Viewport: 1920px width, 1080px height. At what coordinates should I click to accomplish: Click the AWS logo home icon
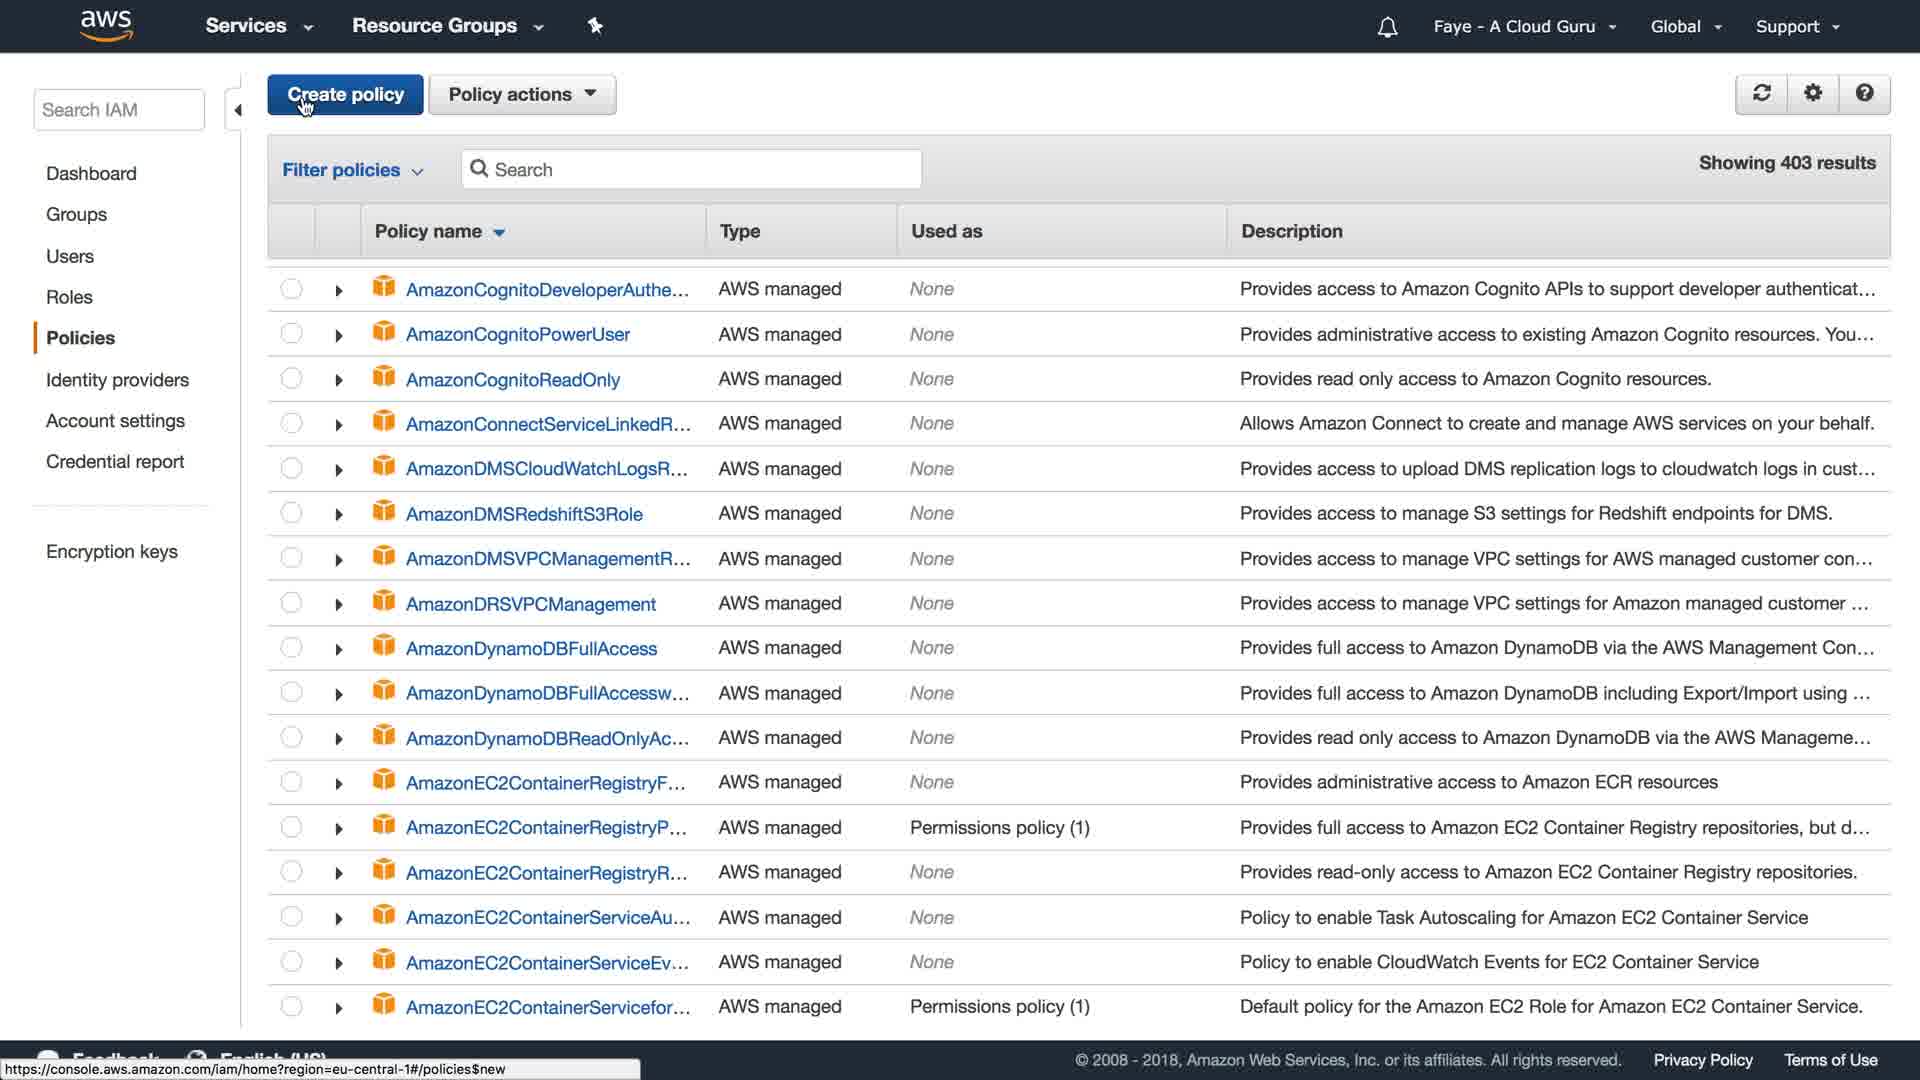coord(106,25)
